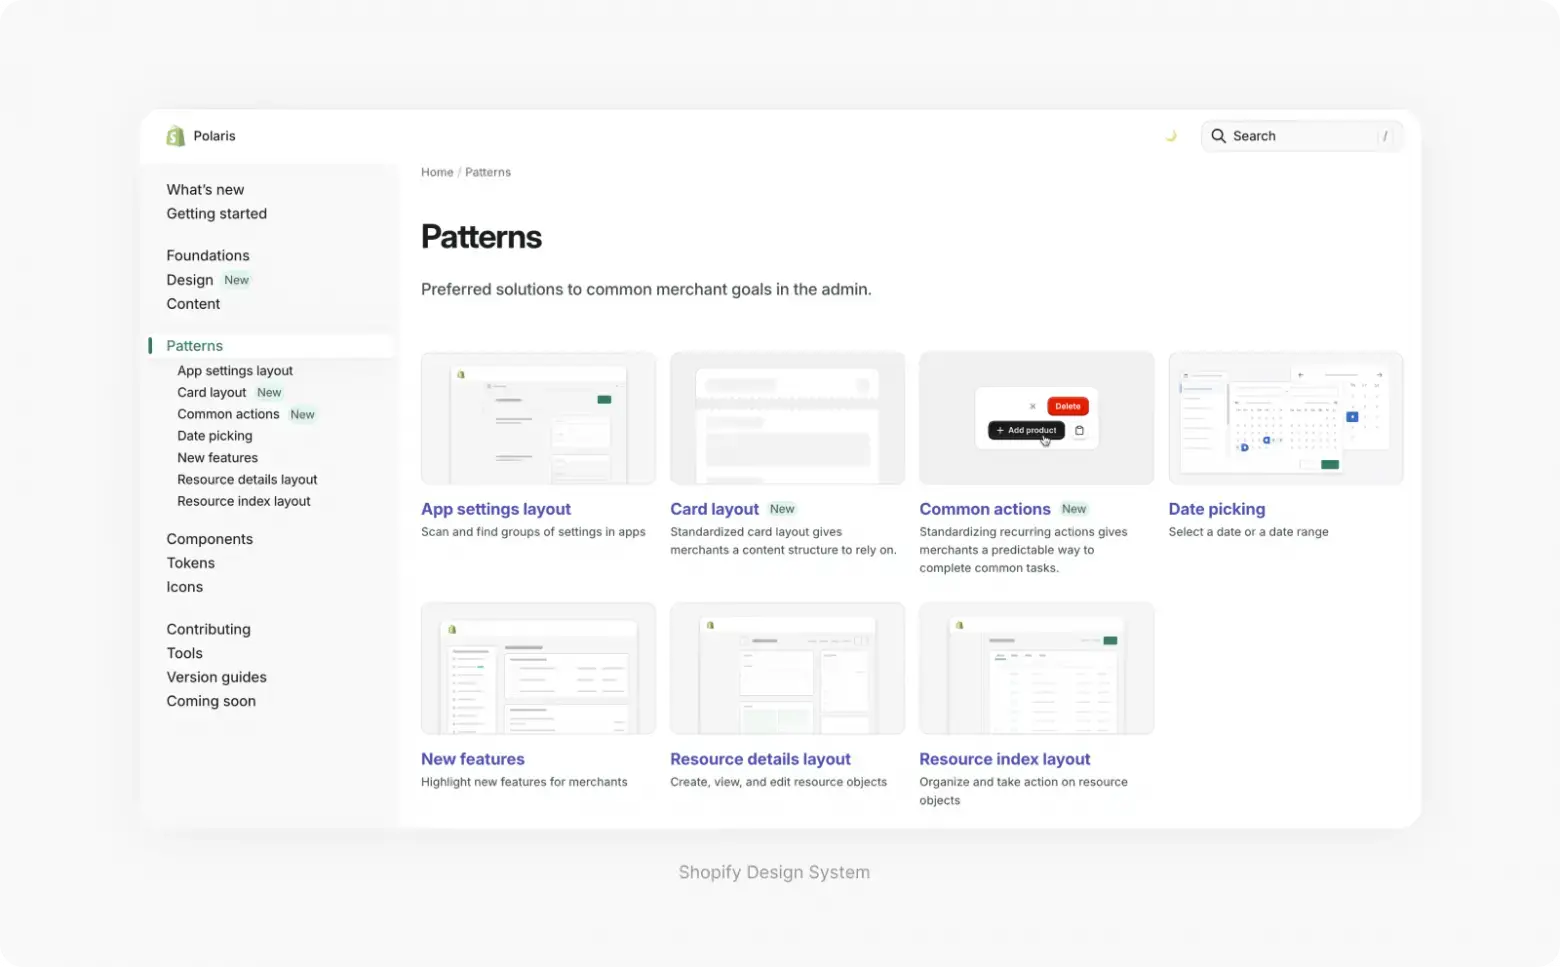Focus the Search input field
This screenshot has height=967, width=1560.
pos(1302,136)
